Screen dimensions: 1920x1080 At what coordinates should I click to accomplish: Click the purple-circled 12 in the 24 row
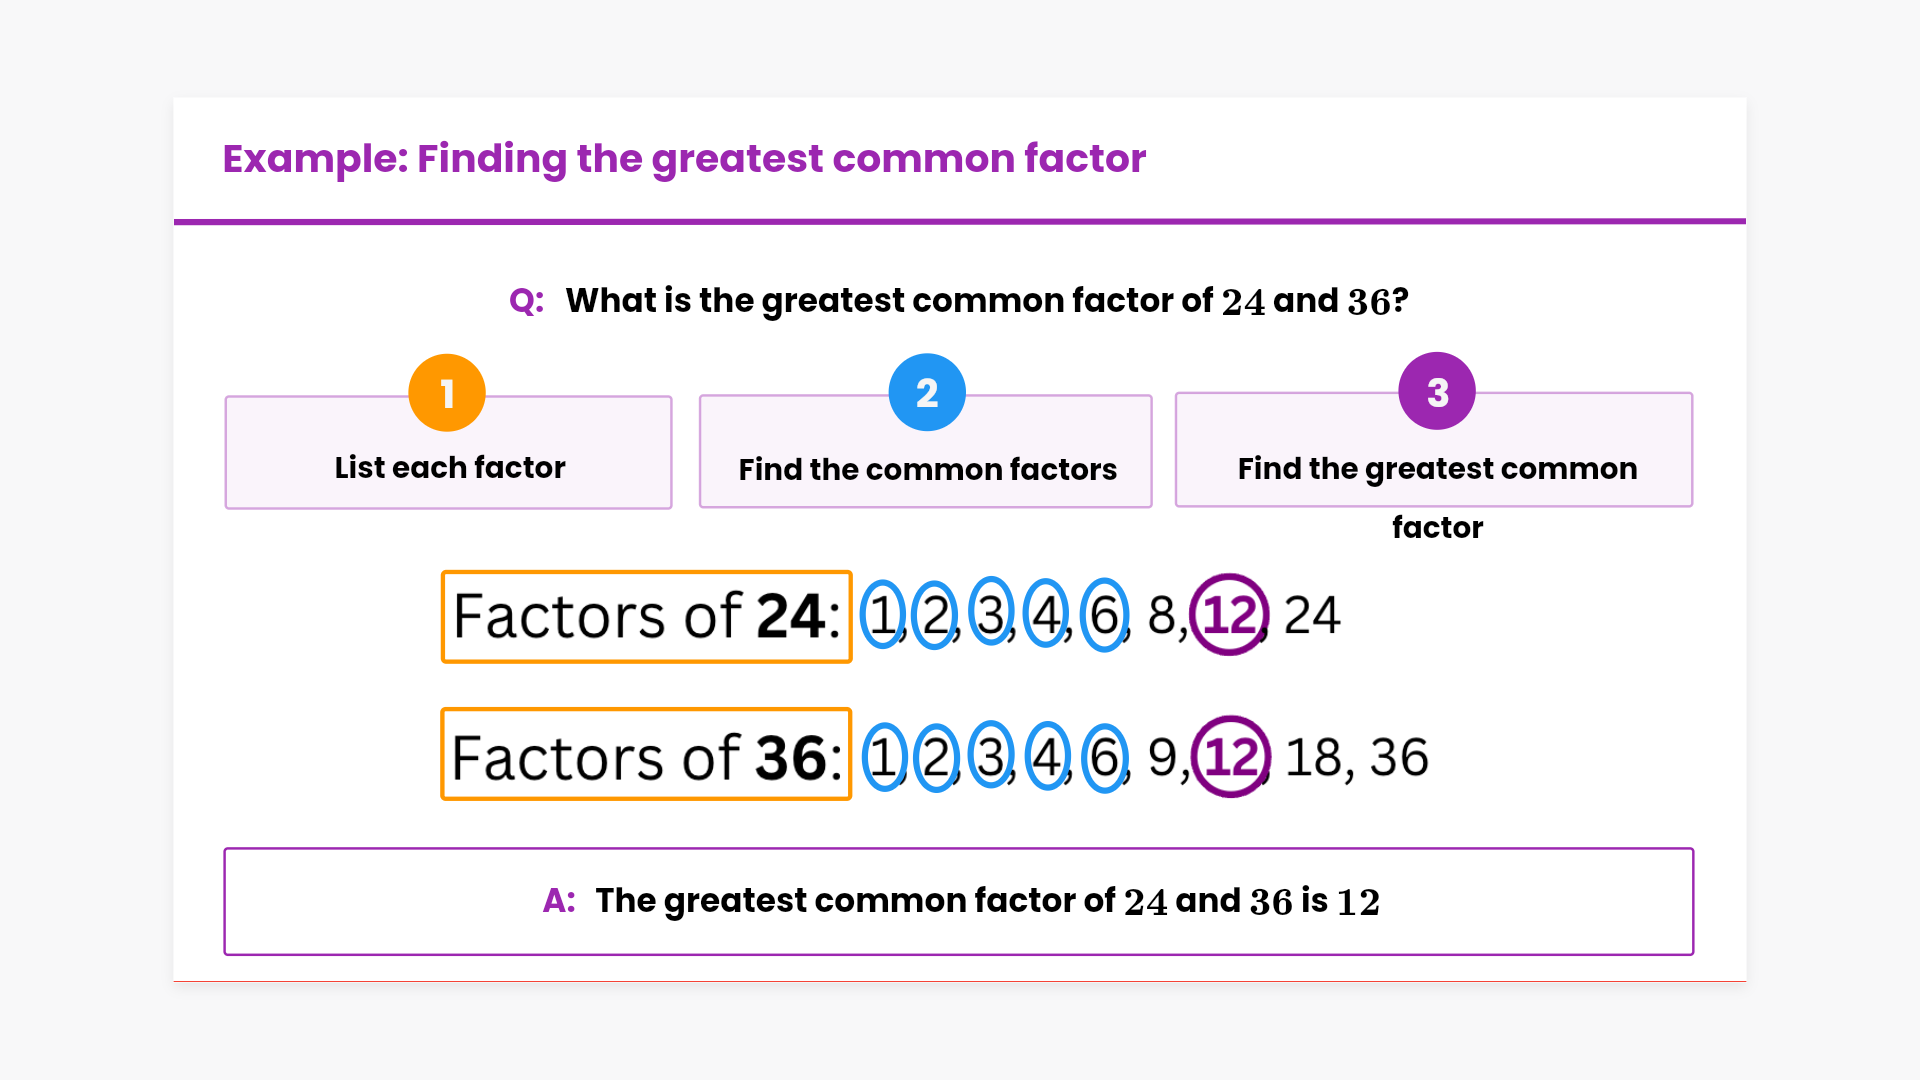[x=1229, y=615]
